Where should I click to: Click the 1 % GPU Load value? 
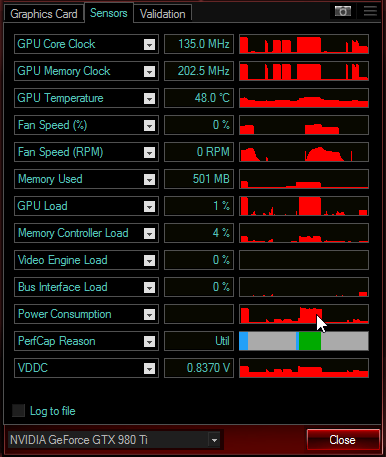pos(199,206)
